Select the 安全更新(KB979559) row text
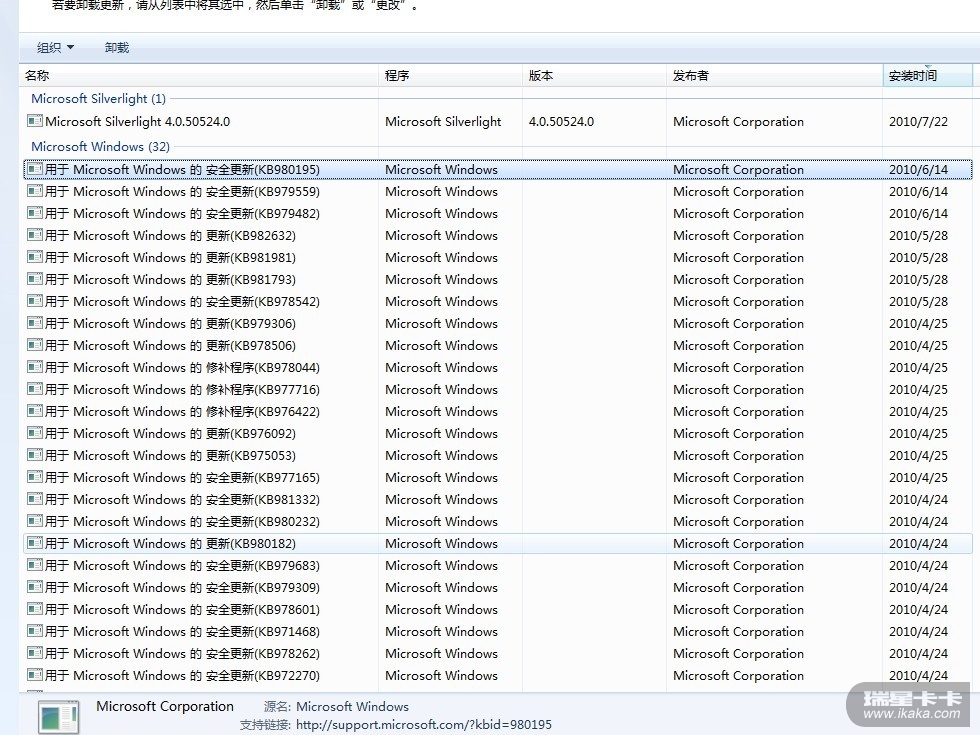The height and width of the screenshot is (735, 980). [x=182, y=191]
